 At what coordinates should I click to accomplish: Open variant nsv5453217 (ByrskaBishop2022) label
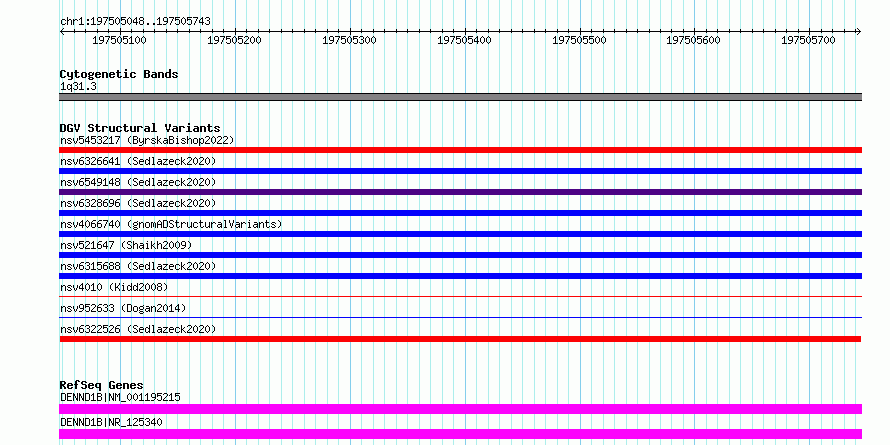(x=147, y=140)
